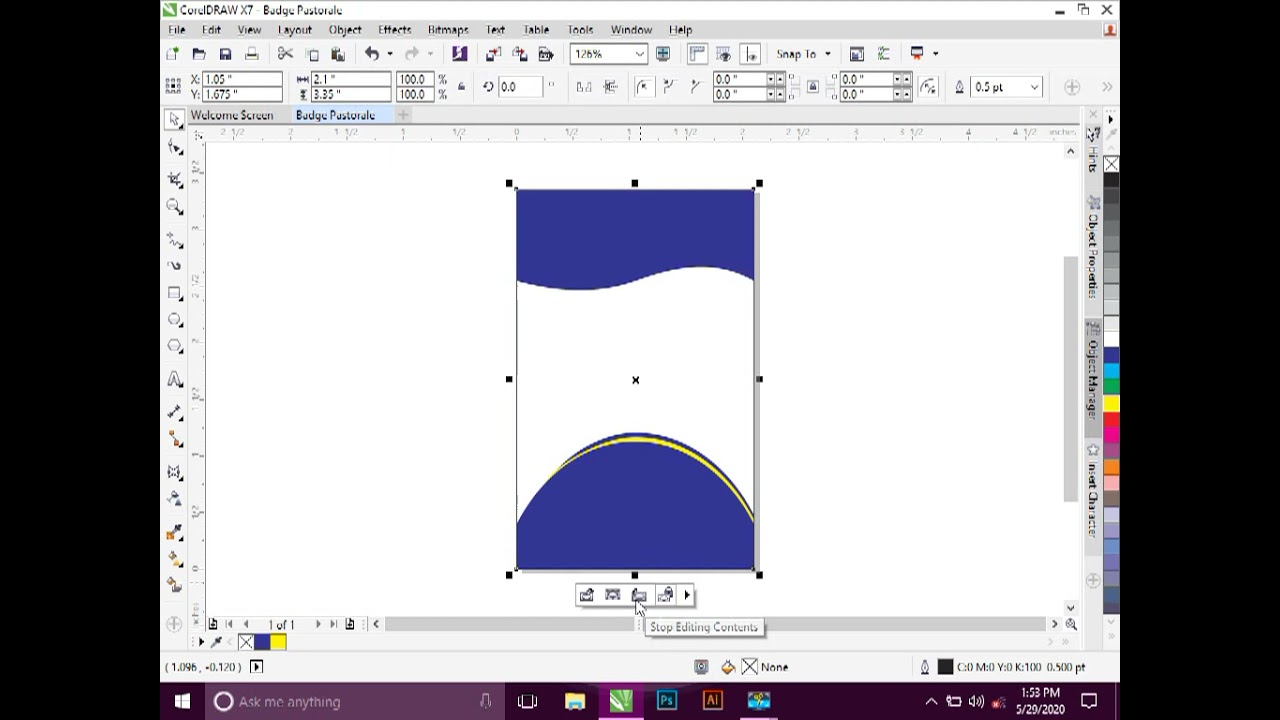This screenshot has height=720, width=1280.
Task: Open the outline width 0.5 pt dropdown
Action: 1034,87
